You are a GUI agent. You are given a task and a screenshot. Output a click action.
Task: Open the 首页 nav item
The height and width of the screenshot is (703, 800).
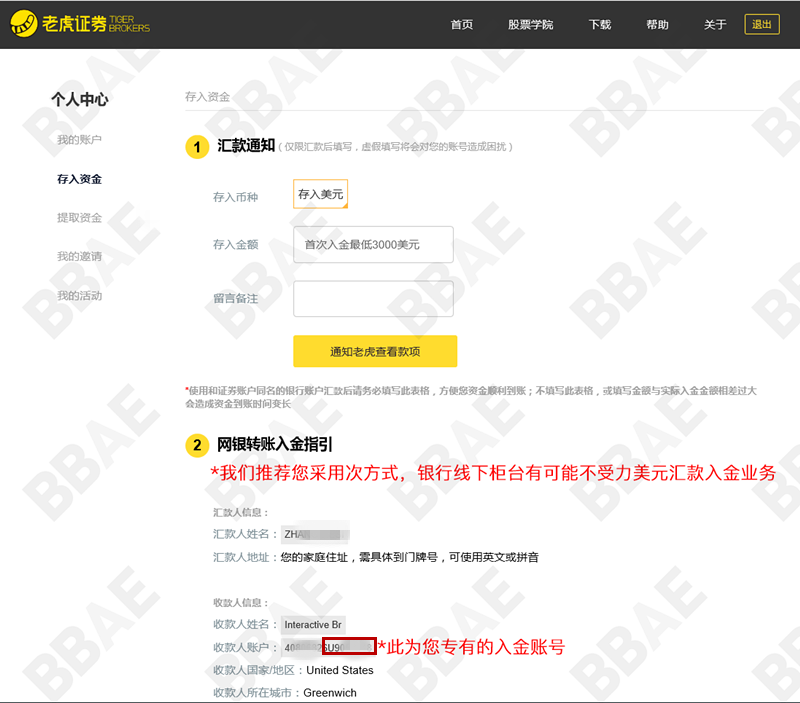pos(462,24)
